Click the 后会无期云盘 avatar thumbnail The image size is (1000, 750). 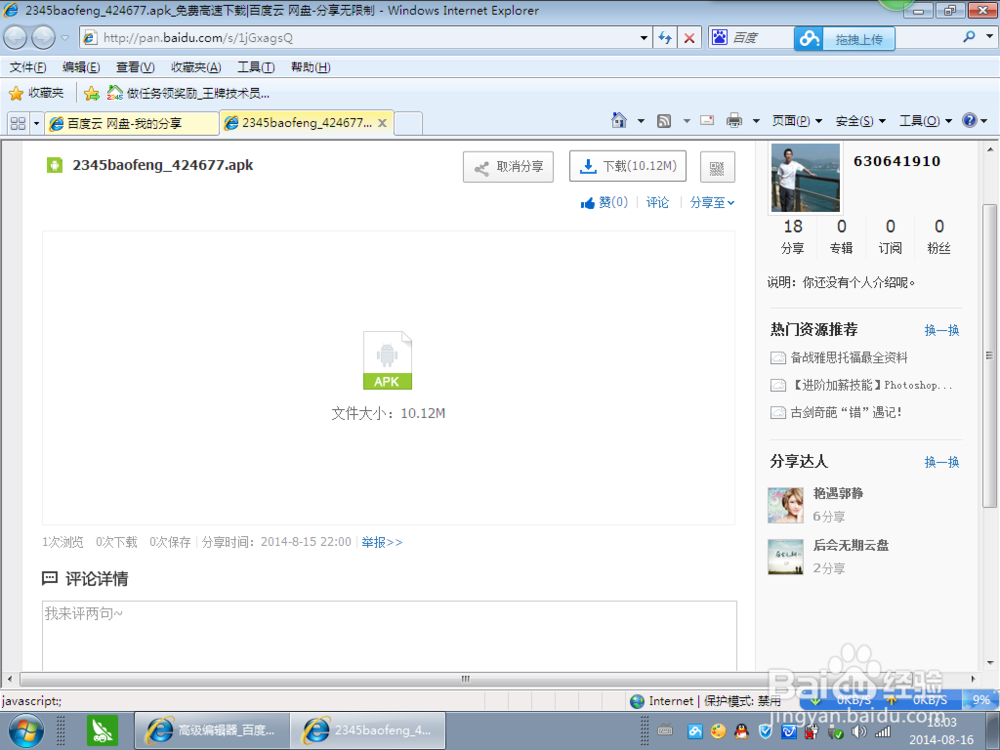pyautogui.click(x=786, y=557)
